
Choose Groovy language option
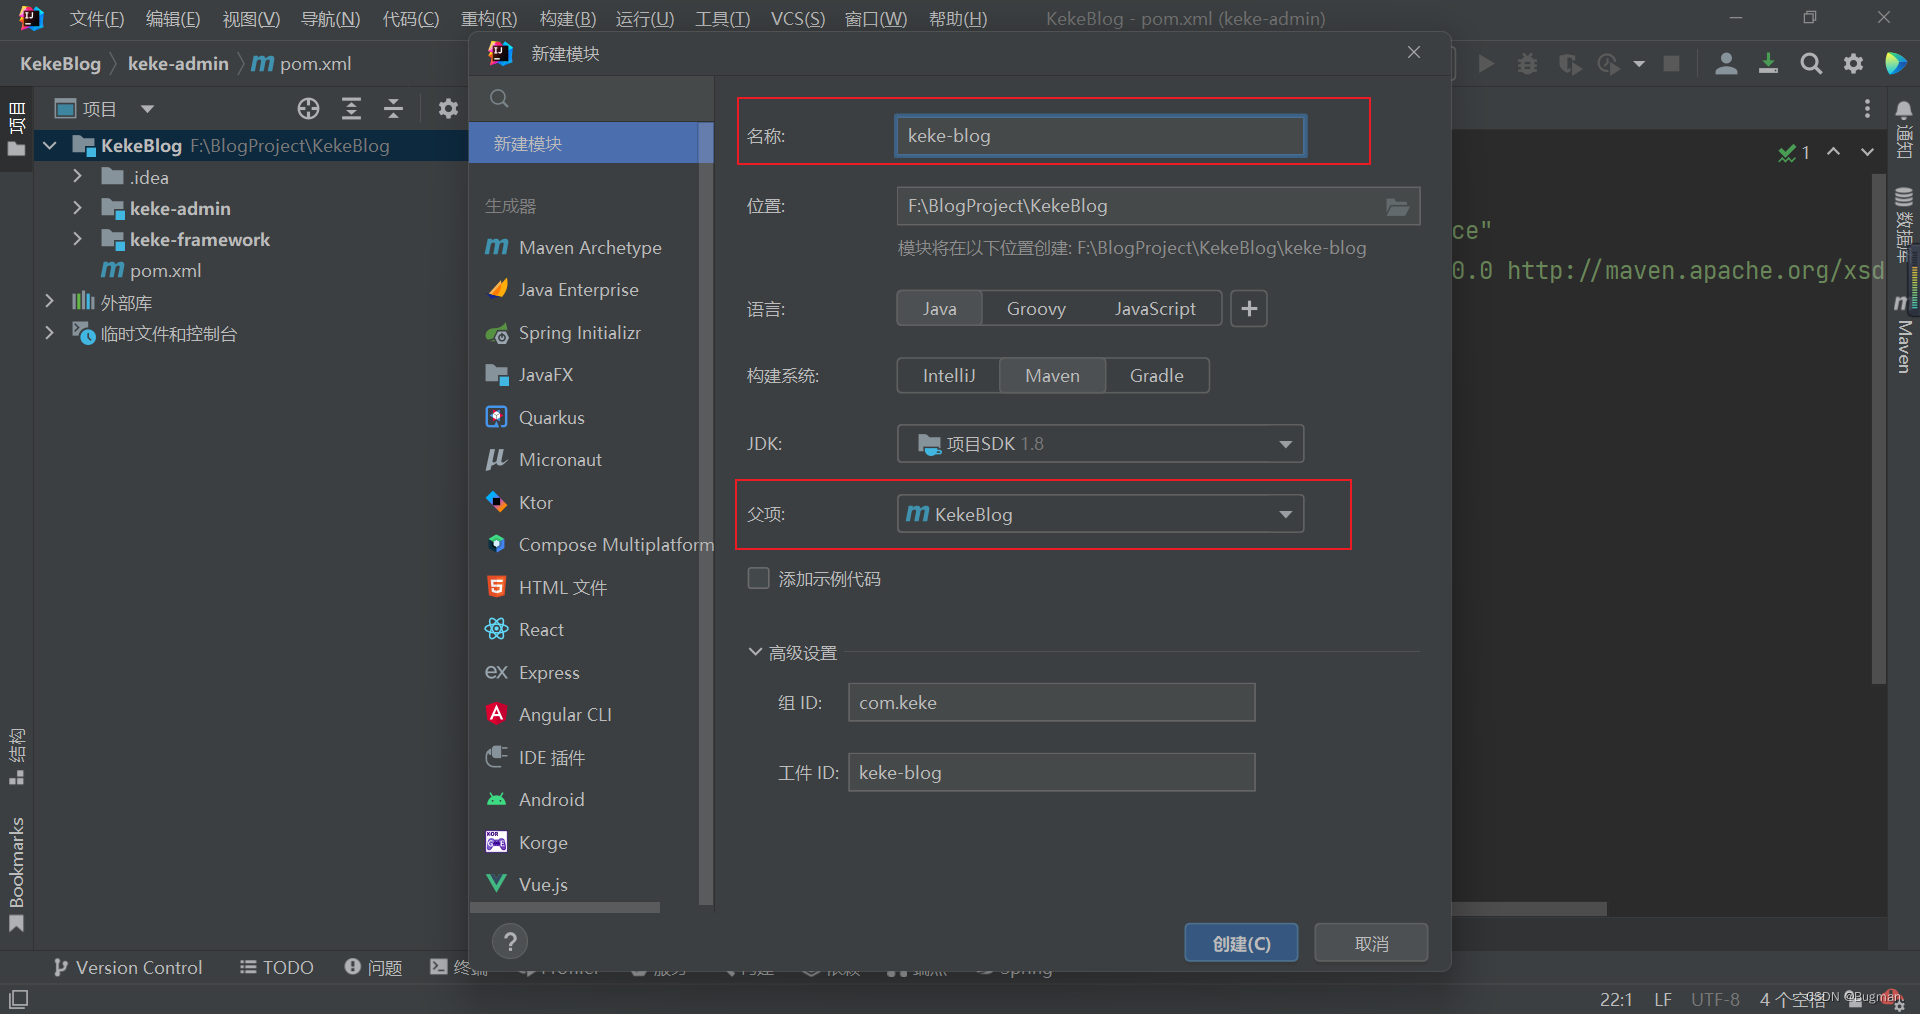tap(1036, 309)
